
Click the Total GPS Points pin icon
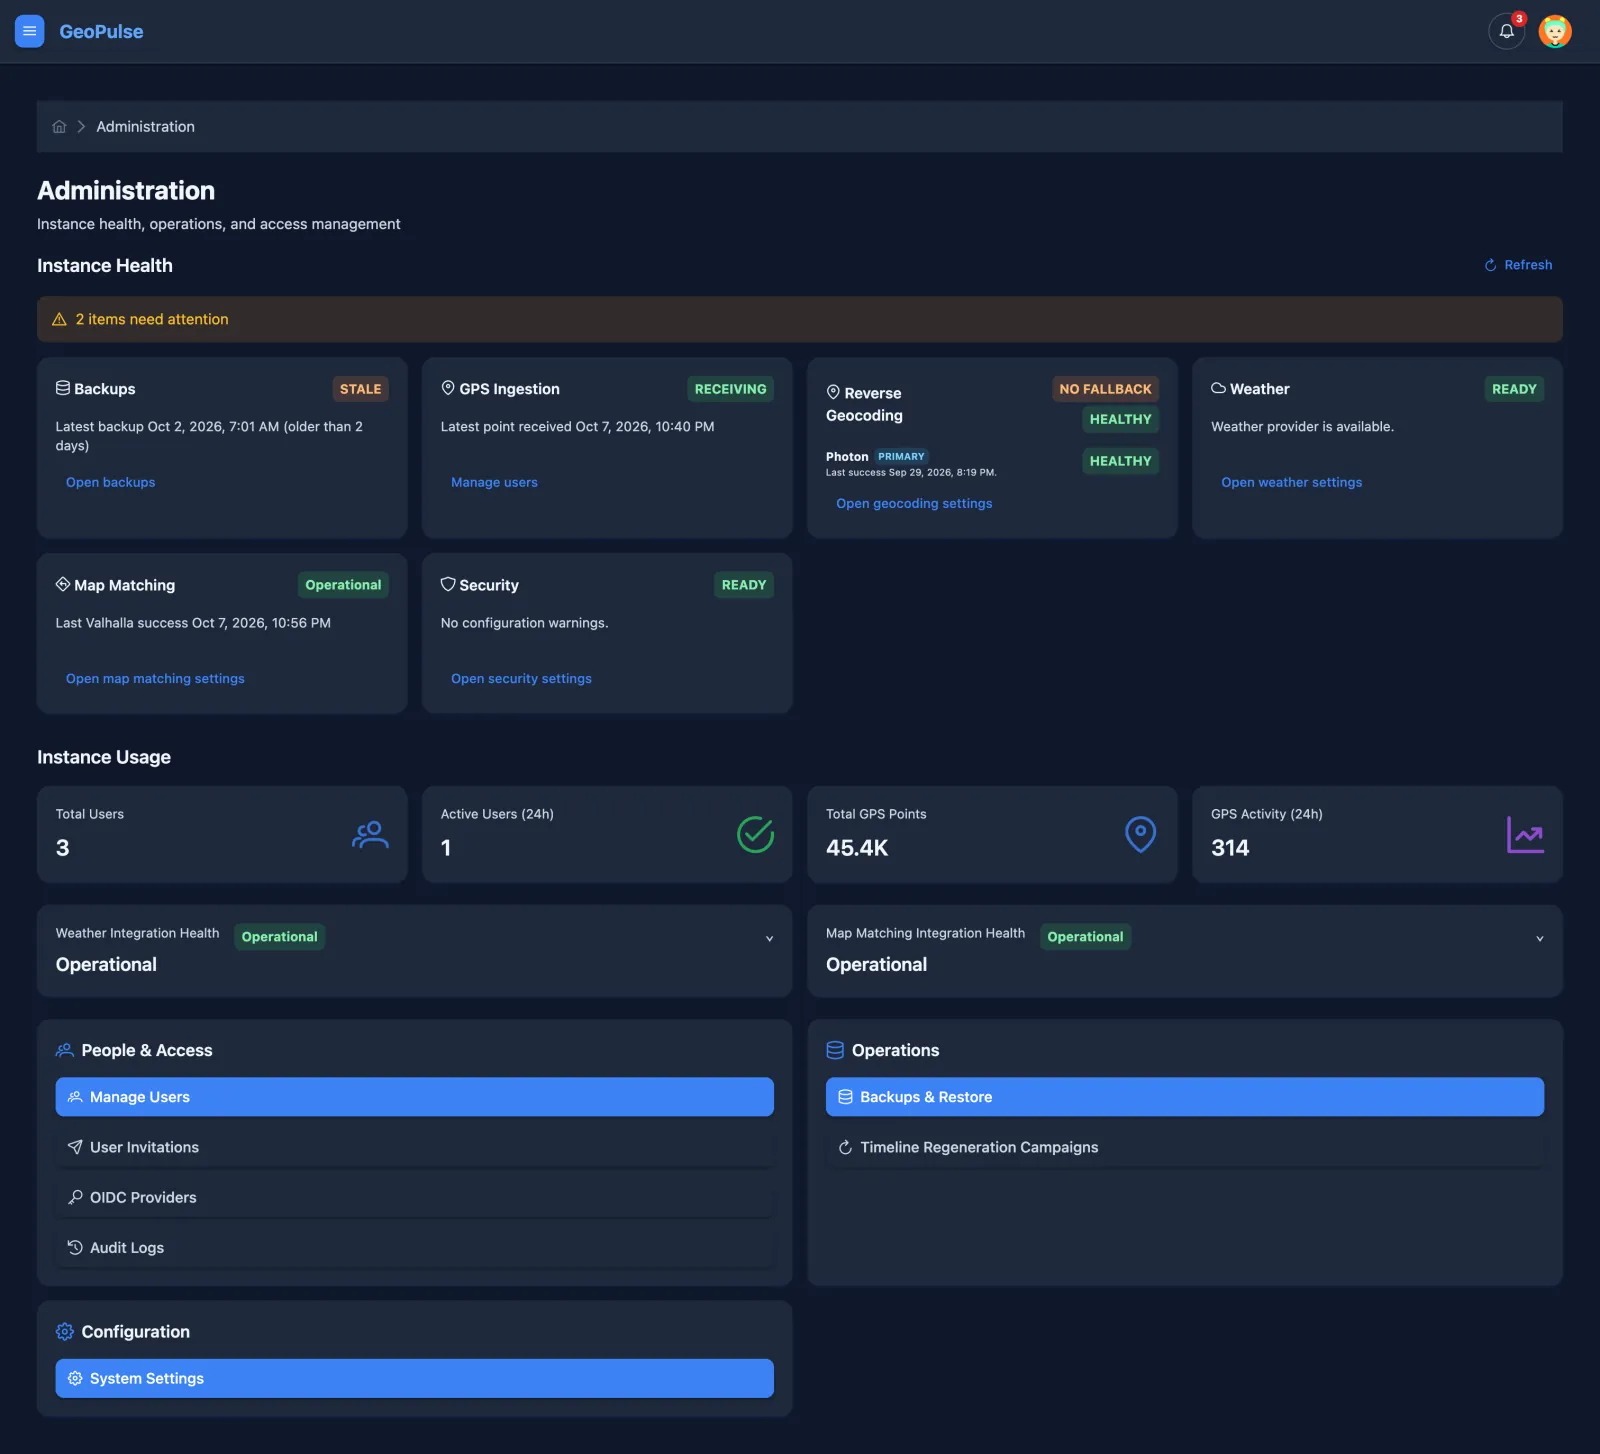(1140, 834)
